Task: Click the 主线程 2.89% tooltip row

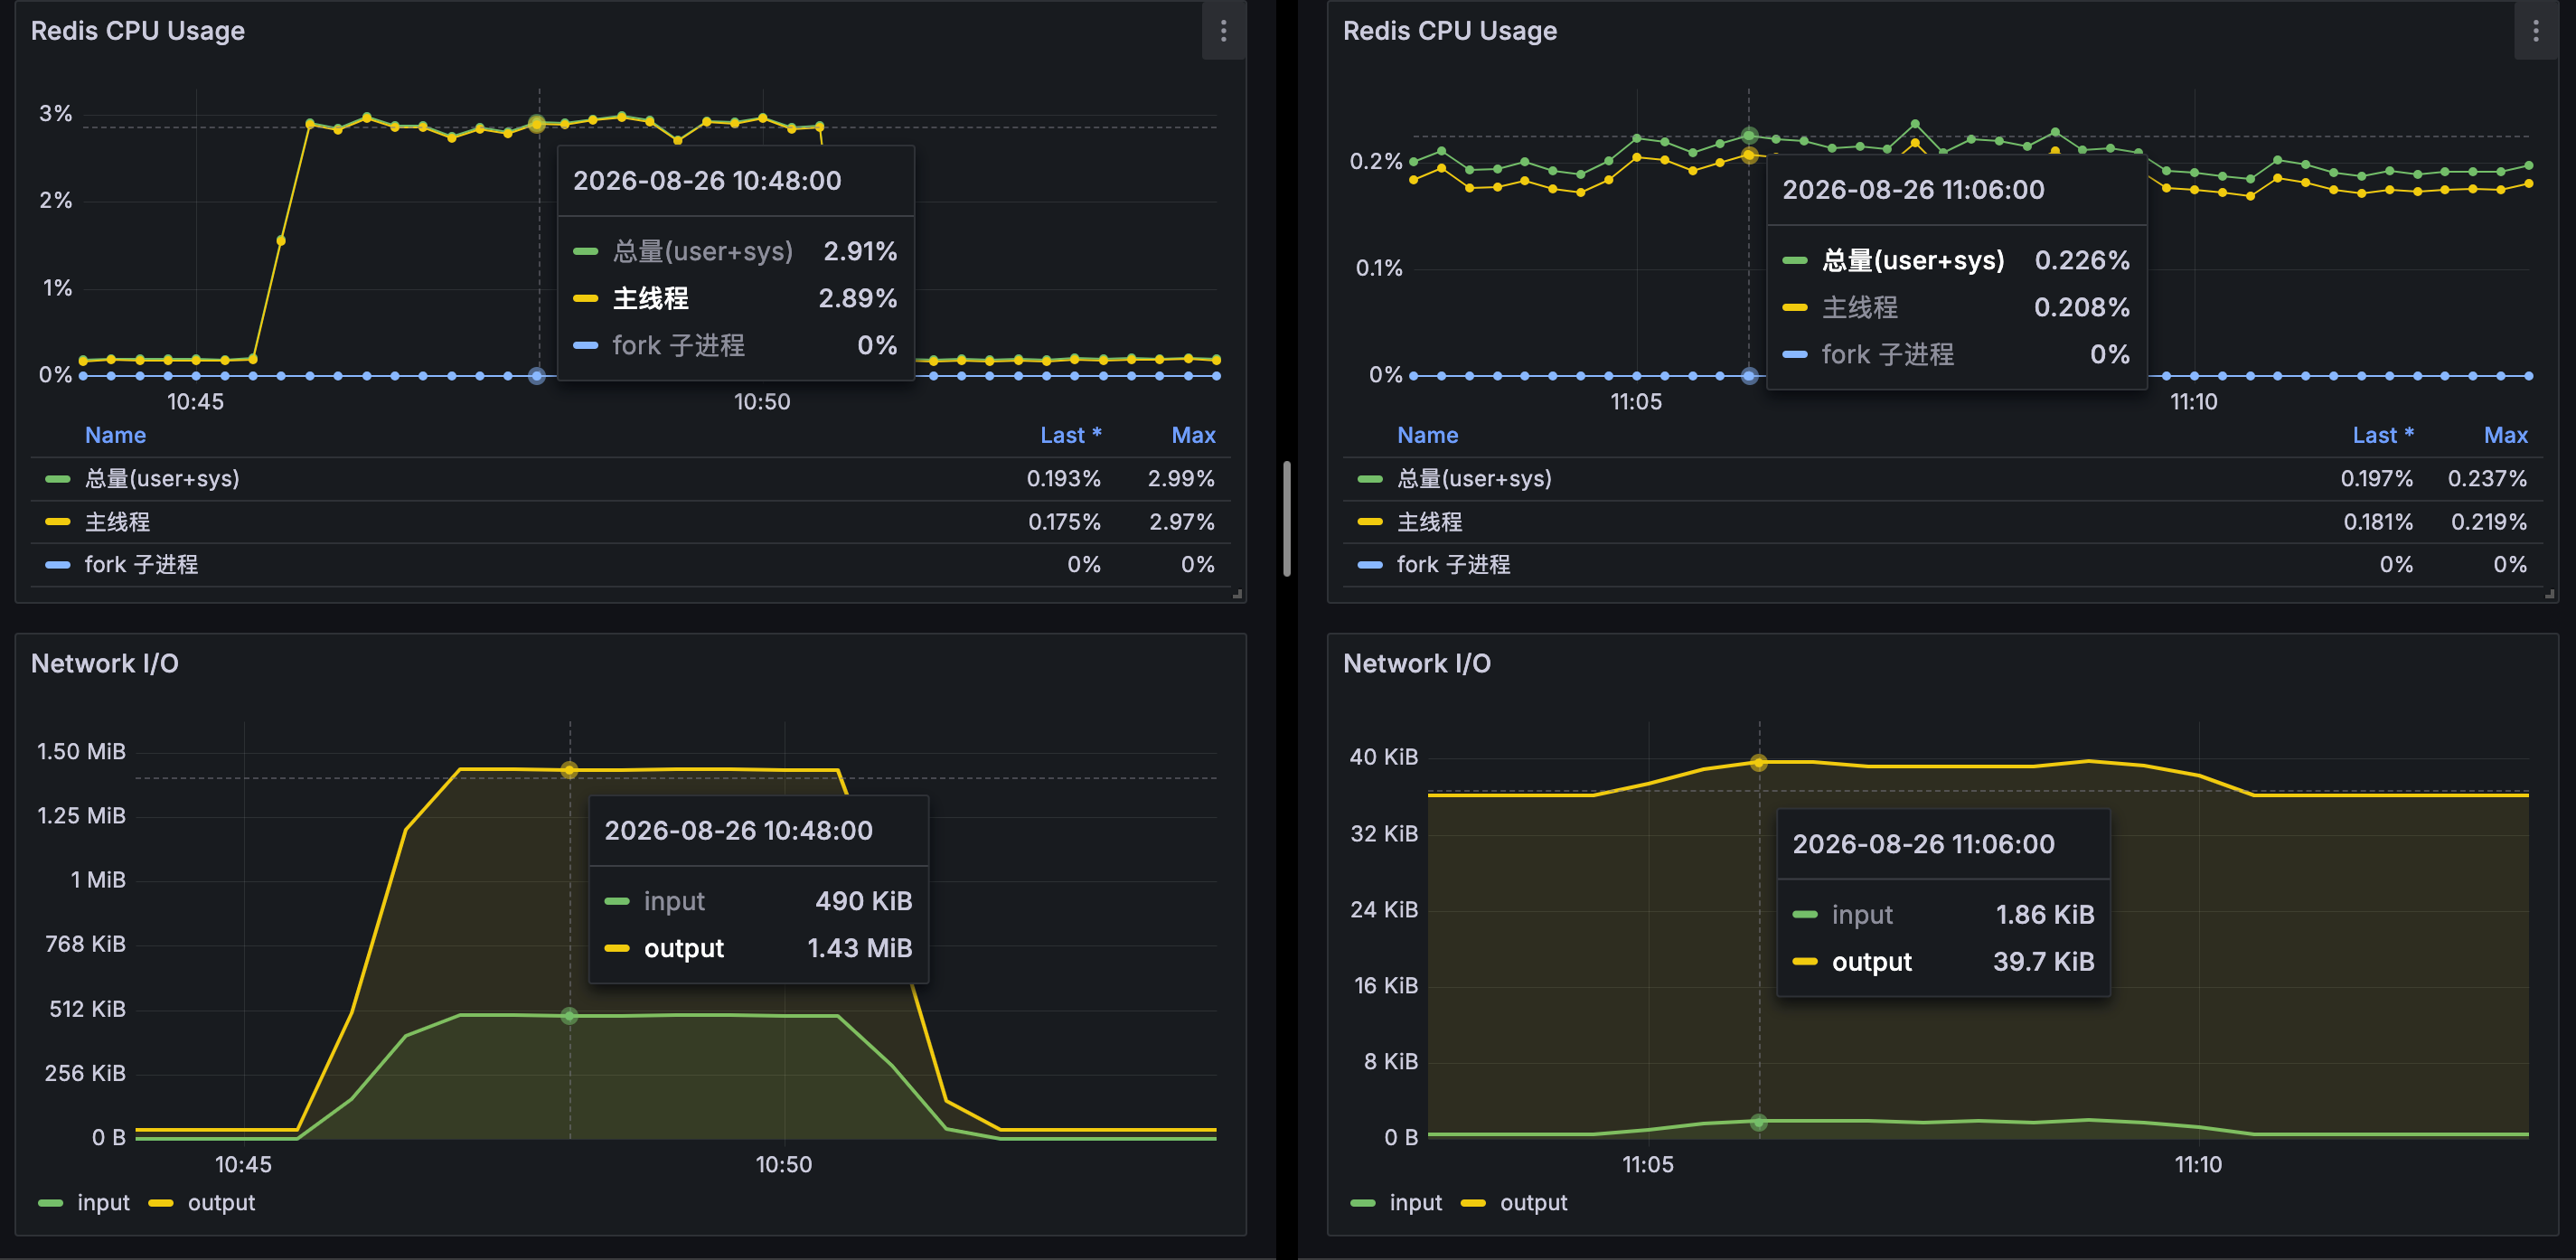Action: click(x=735, y=298)
